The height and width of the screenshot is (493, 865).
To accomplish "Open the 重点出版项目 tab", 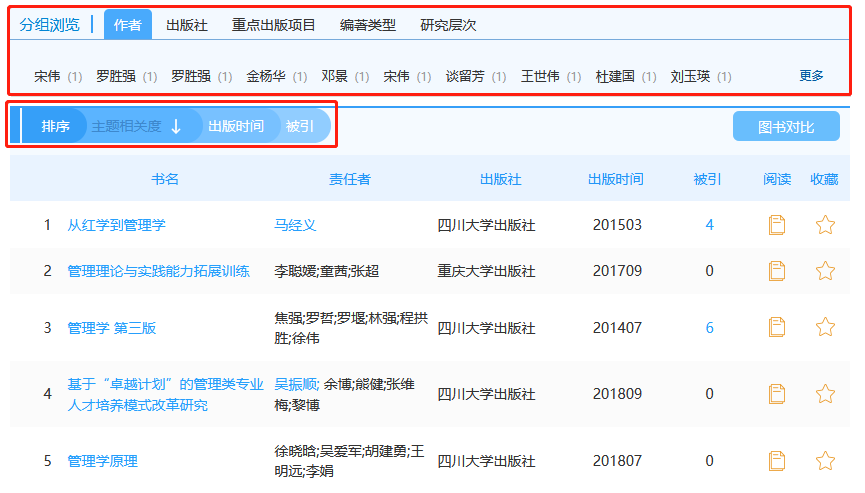I will 273,25.
